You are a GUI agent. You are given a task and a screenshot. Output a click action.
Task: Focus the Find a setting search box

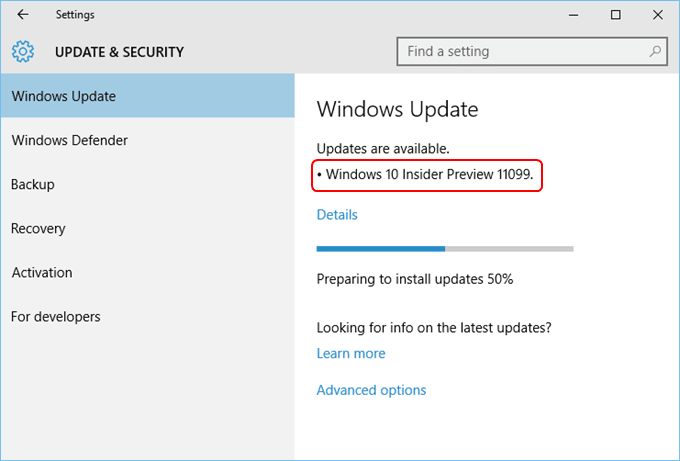532,52
